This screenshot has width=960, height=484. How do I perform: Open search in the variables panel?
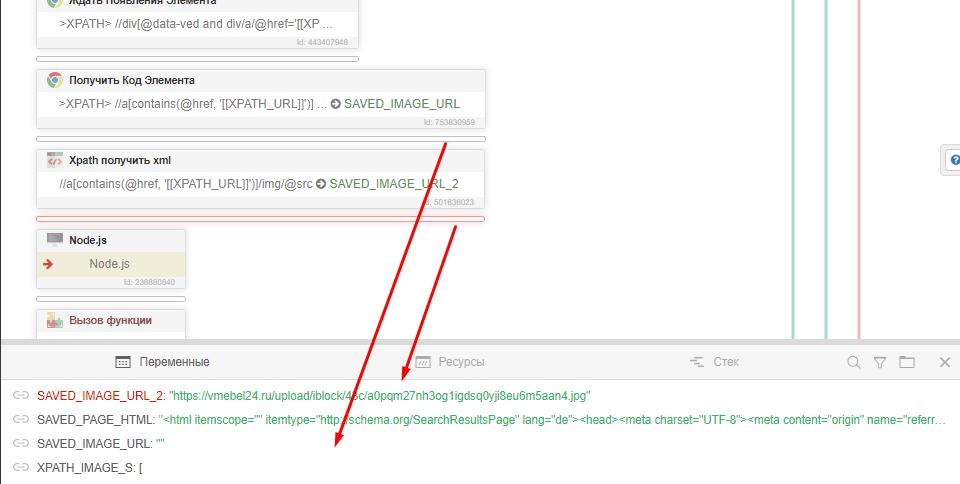[853, 362]
